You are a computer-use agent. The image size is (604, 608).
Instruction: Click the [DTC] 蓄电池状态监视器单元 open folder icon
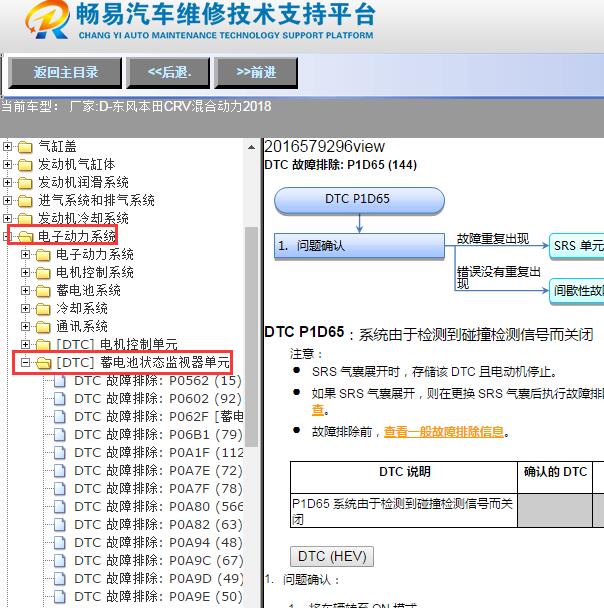pos(43,363)
